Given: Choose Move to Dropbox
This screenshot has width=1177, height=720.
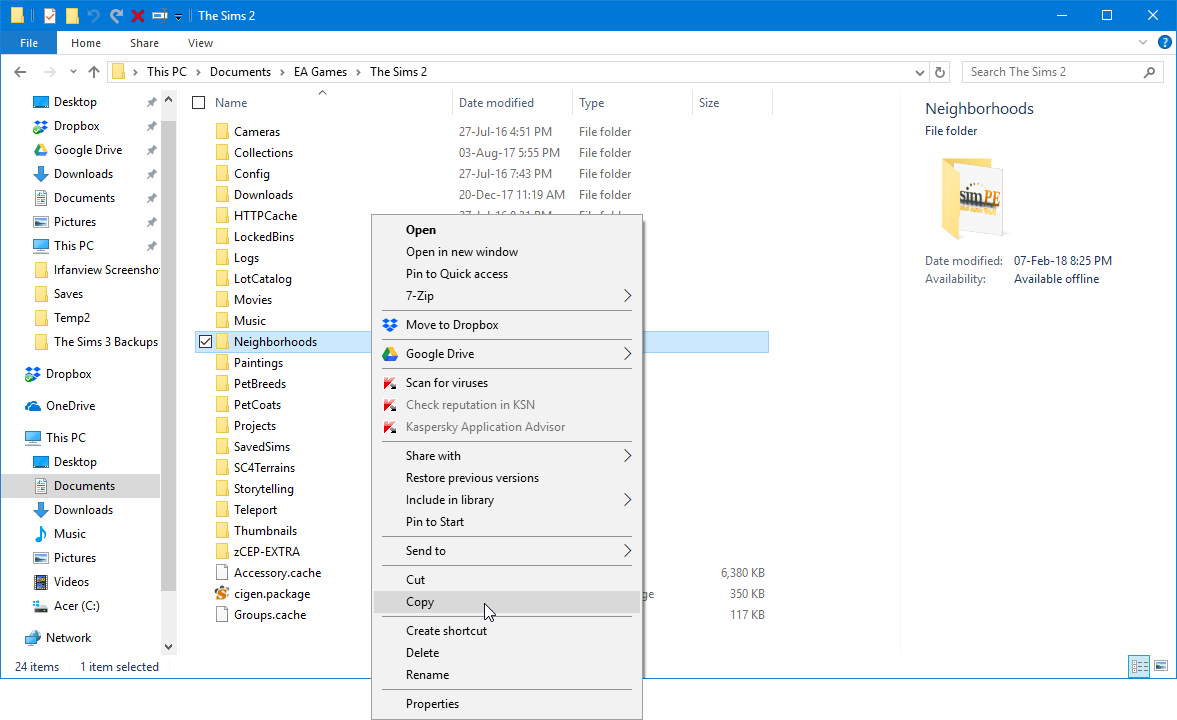Looking at the screenshot, I should tap(507, 325).
